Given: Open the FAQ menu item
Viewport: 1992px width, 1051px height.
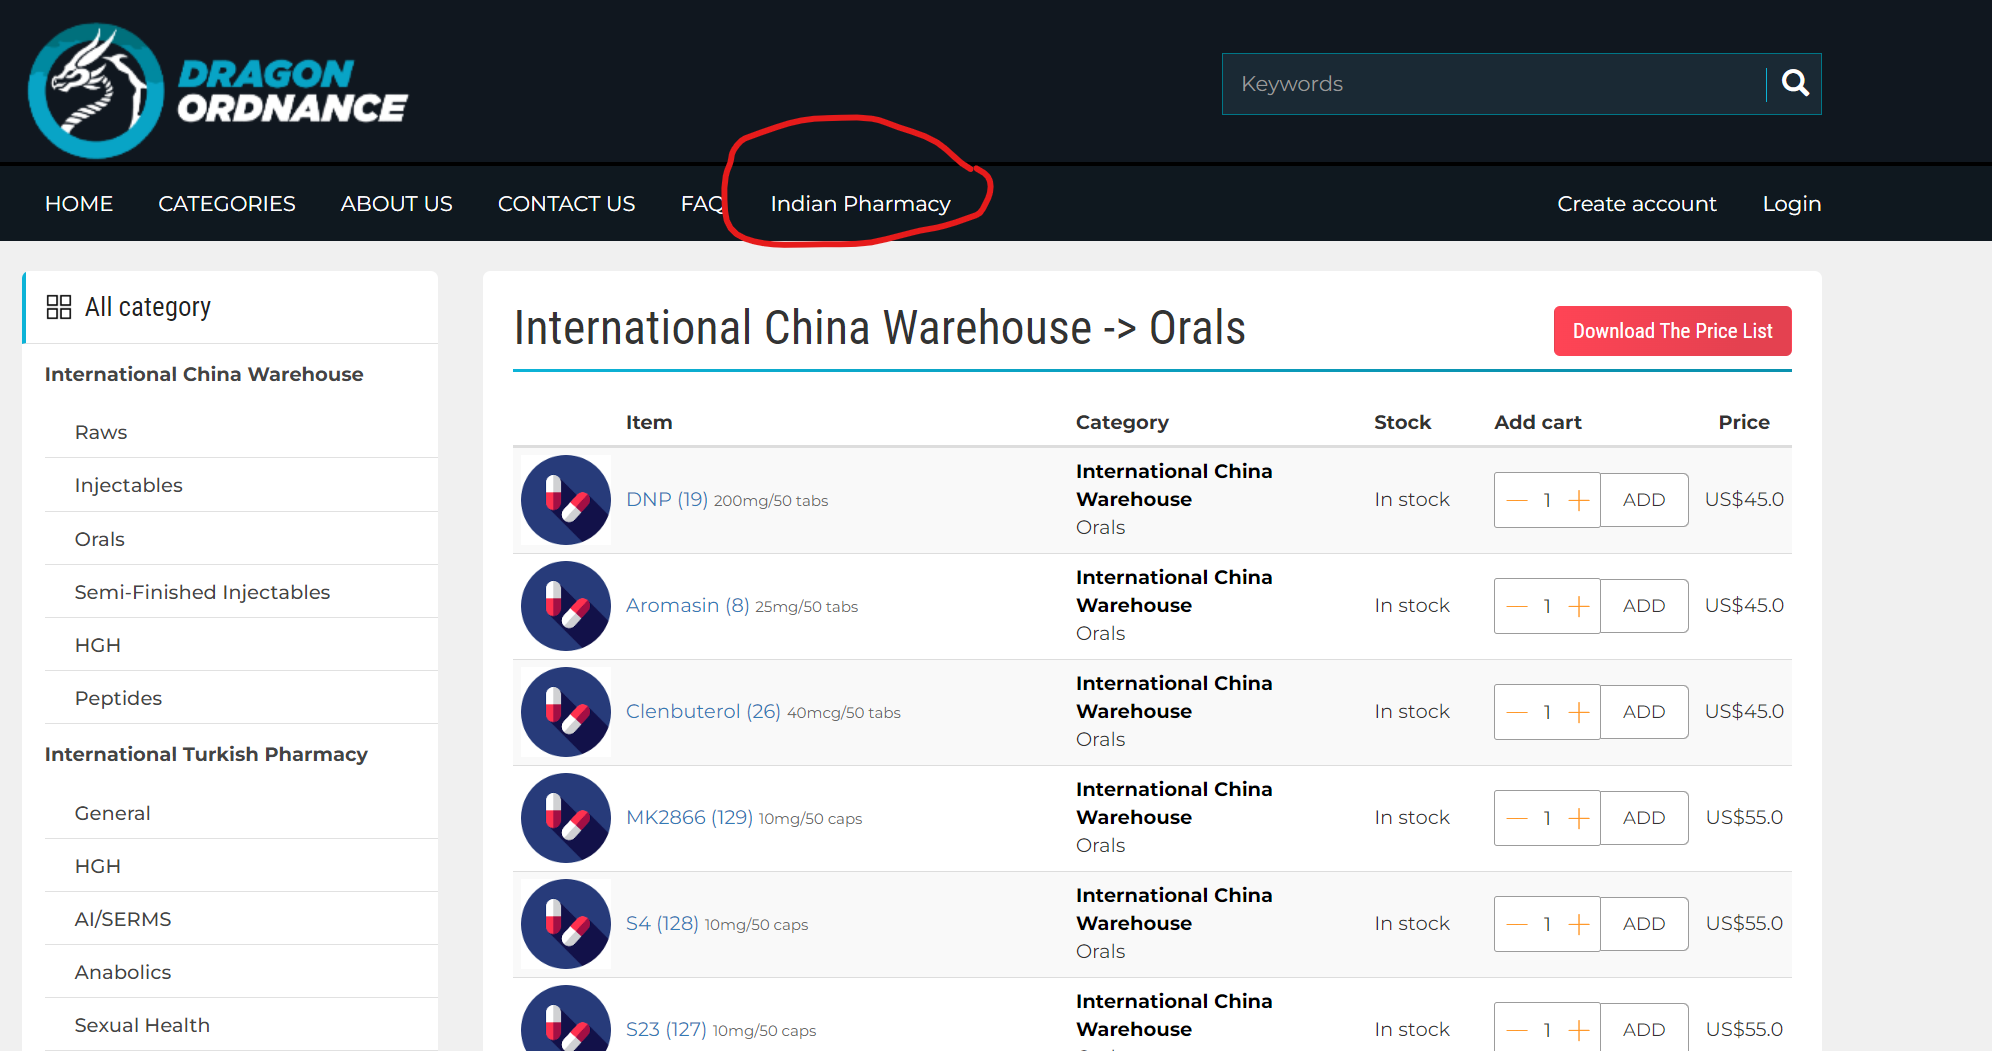Looking at the screenshot, I should tap(703, 204).
